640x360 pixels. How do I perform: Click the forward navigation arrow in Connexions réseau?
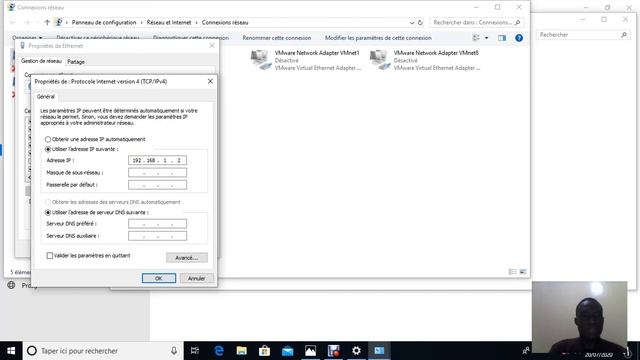[x=27, y=22]
